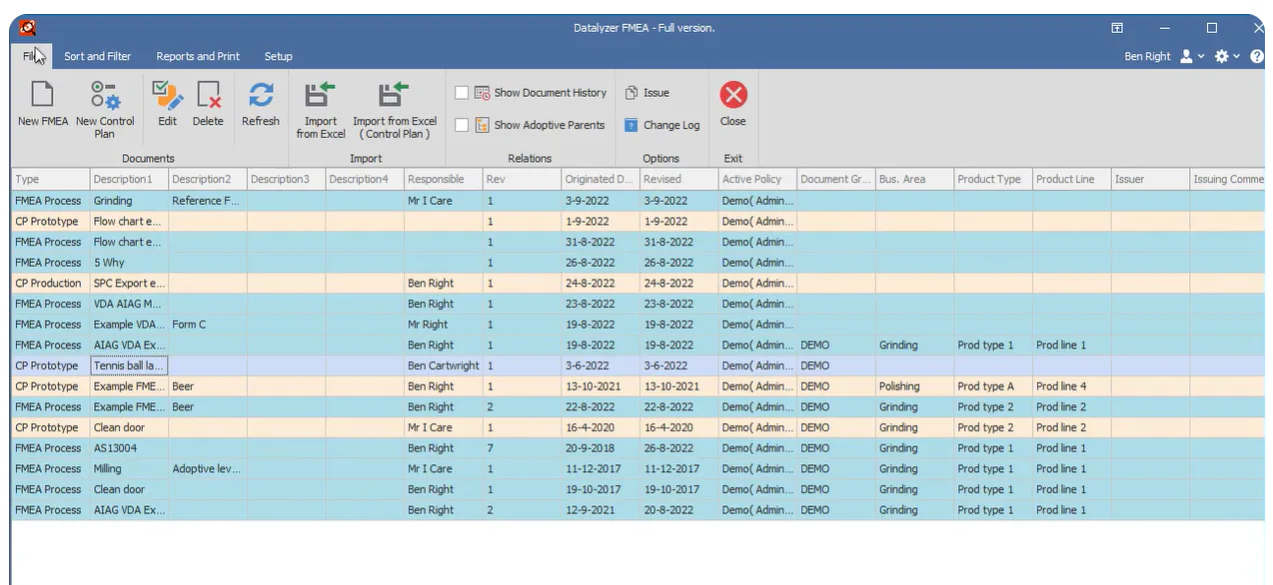Open the Ben Right user dropdown
The image size is (1273, 585).
1164,57
